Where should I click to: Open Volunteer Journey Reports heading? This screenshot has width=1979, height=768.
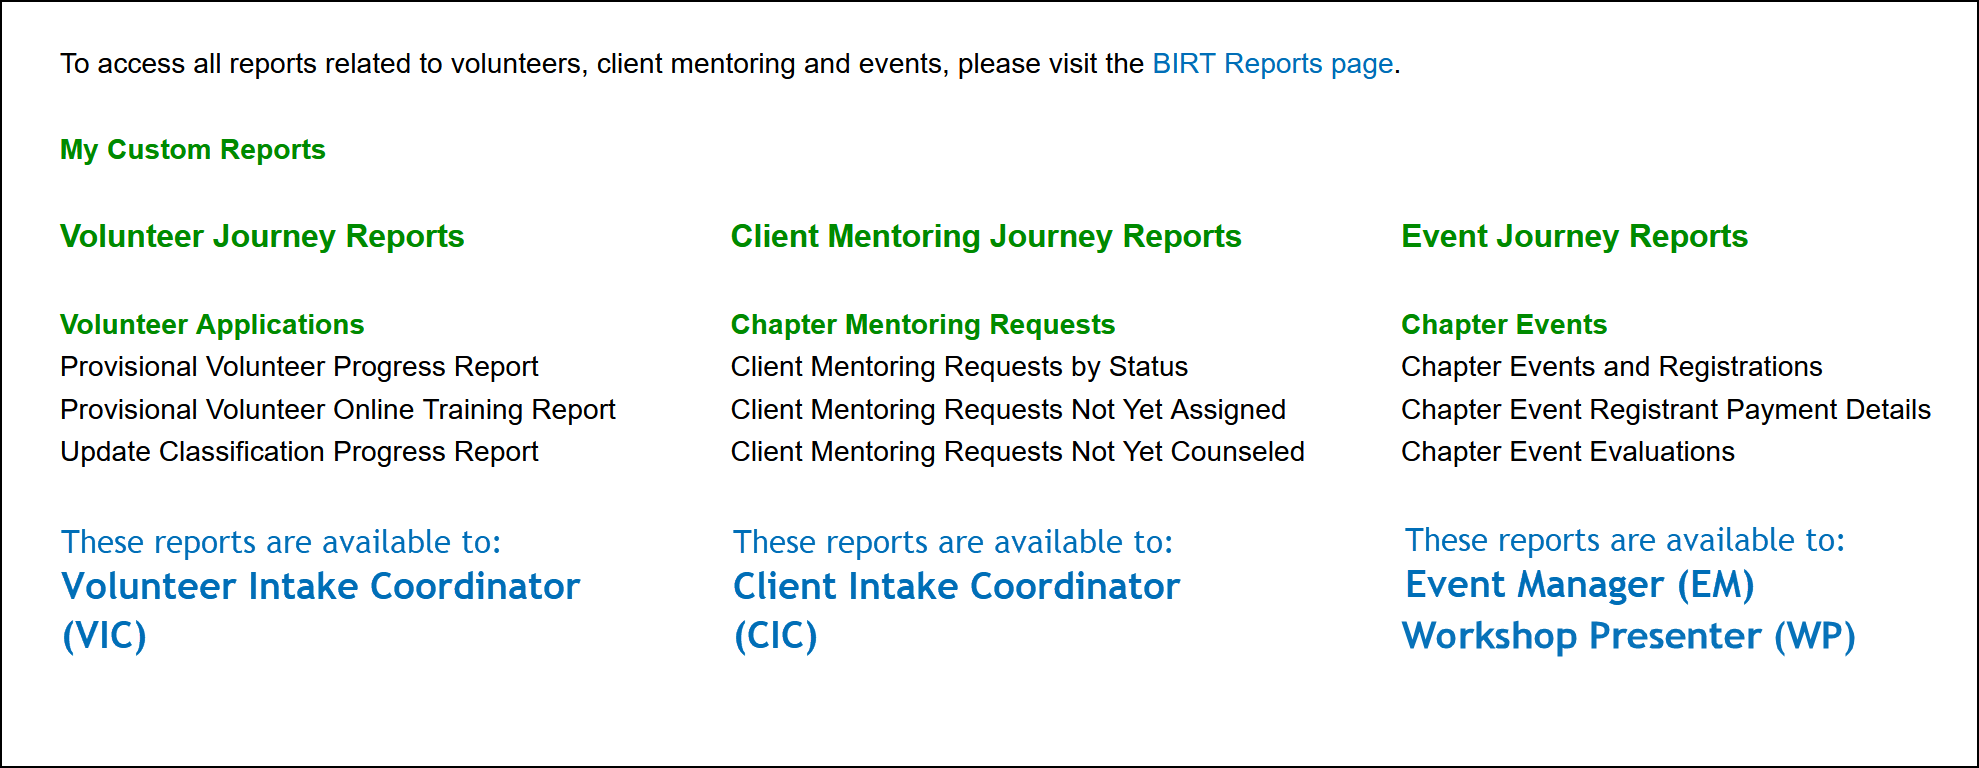(x=262, y=237)
